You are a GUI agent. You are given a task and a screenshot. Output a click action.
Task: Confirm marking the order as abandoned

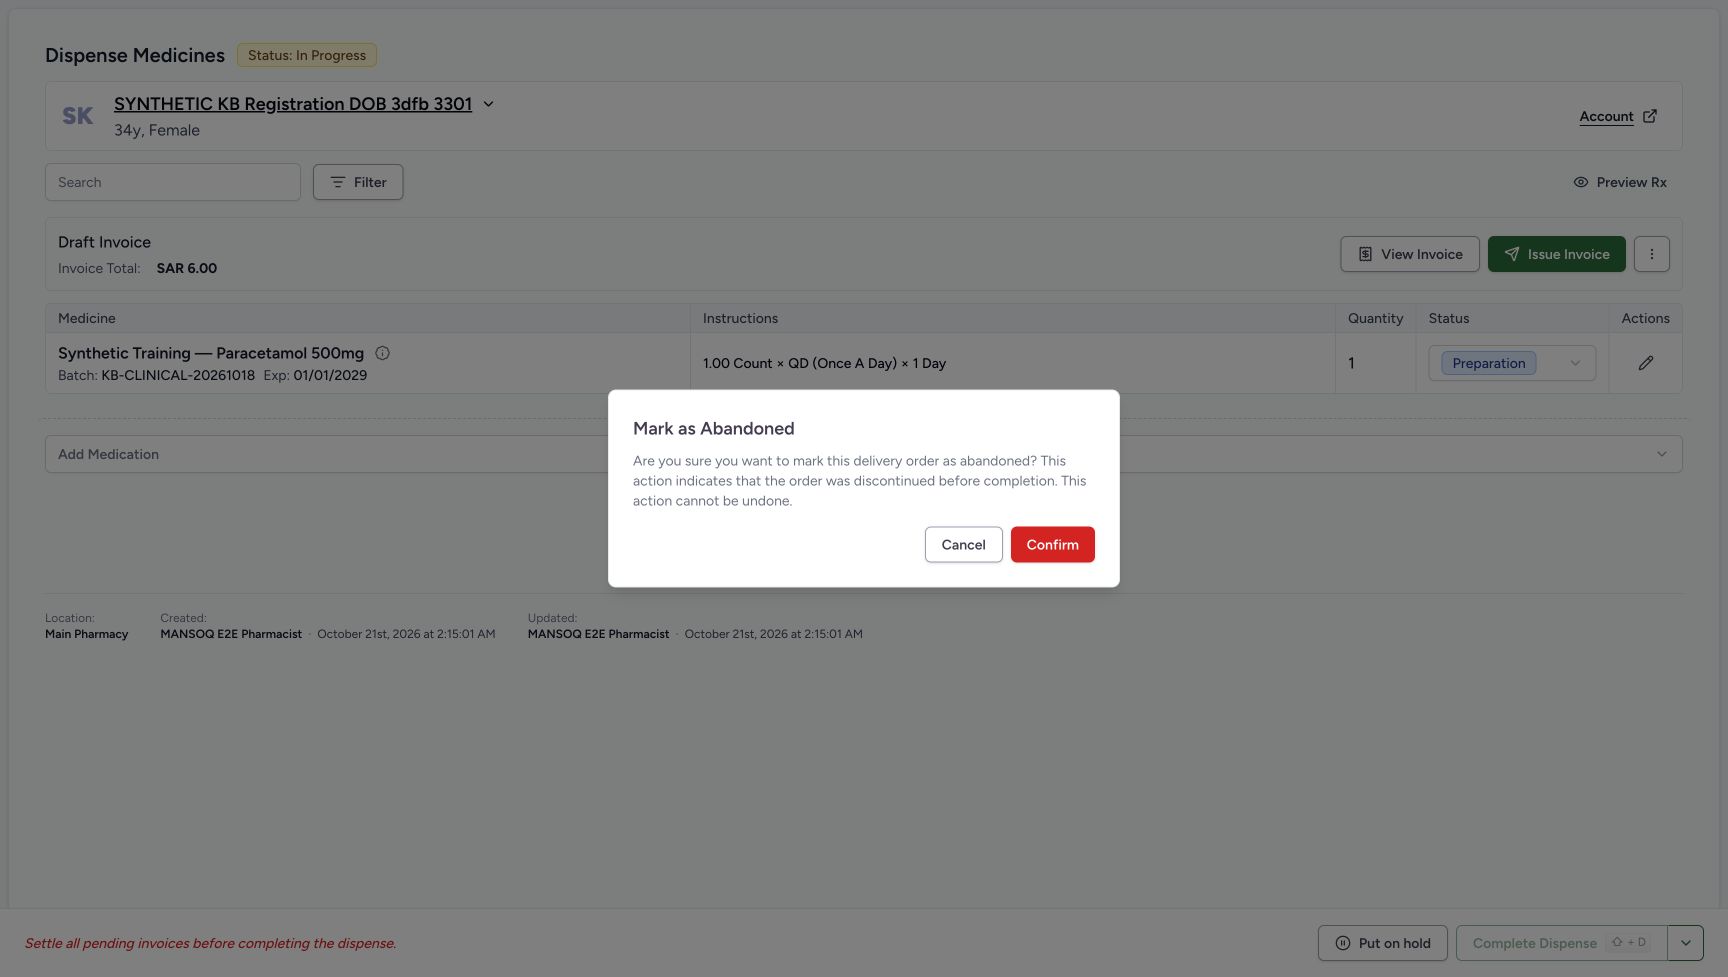click(x=1052, y=544)
